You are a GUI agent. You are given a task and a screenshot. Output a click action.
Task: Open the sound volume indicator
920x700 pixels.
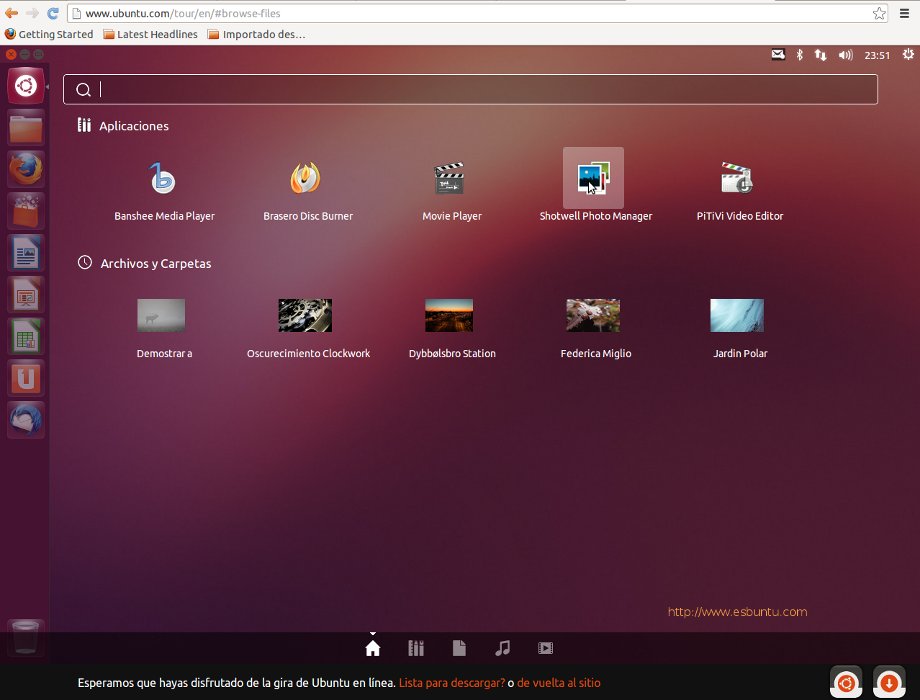[845, 55]
